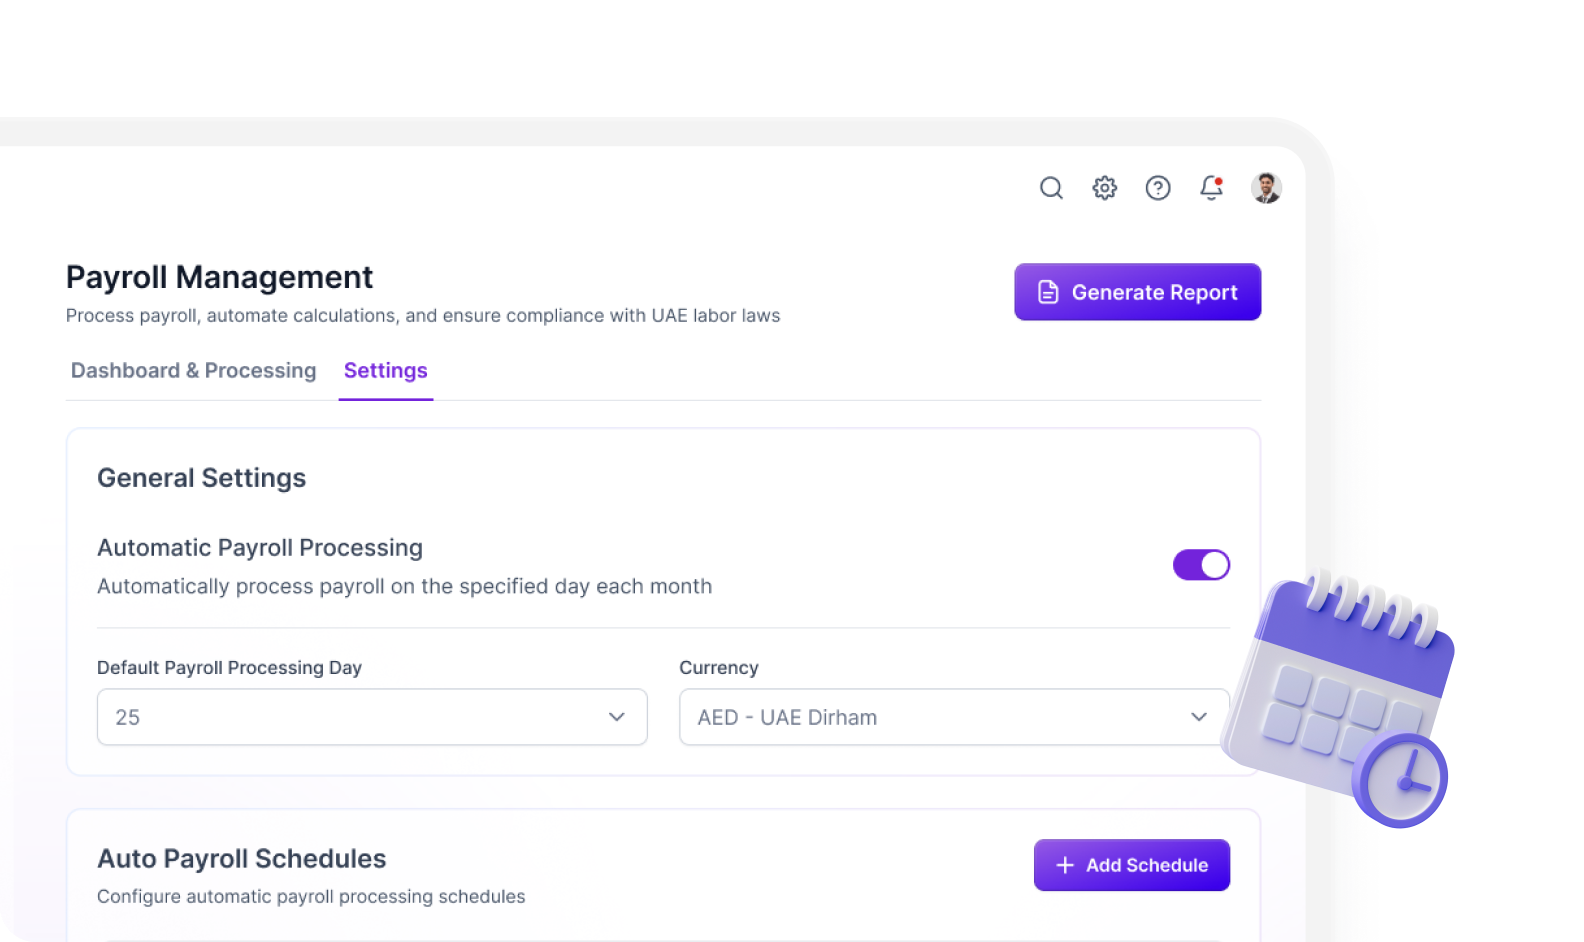Open the search magnifier icon
1584x942 pixels.
point(1051,188)
